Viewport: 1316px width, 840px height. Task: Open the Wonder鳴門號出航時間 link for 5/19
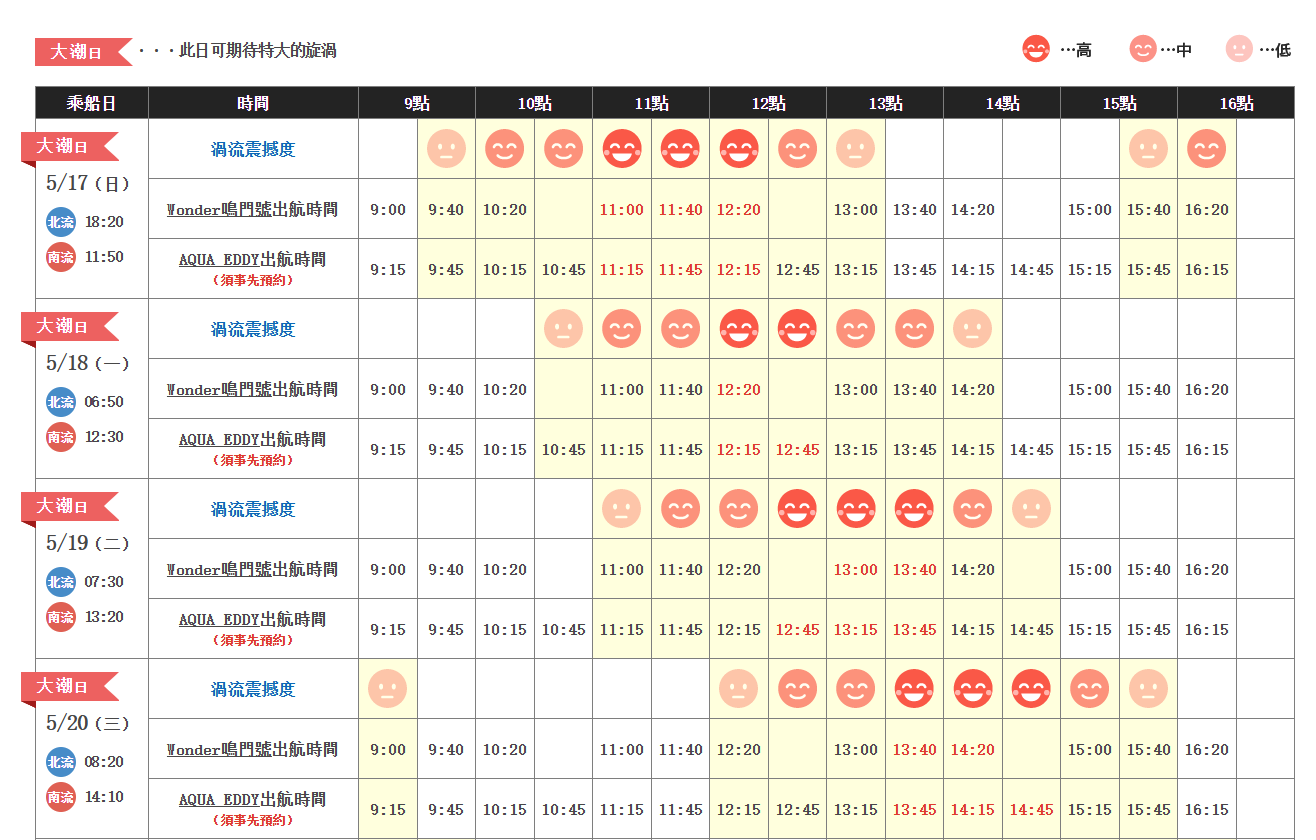click(252, 570)
